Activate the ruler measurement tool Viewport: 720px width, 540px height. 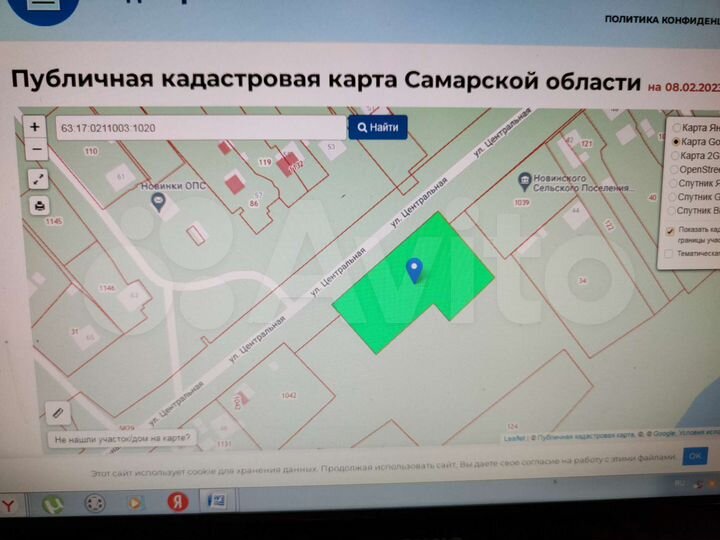pyautogui.click(x=57, y=412)
